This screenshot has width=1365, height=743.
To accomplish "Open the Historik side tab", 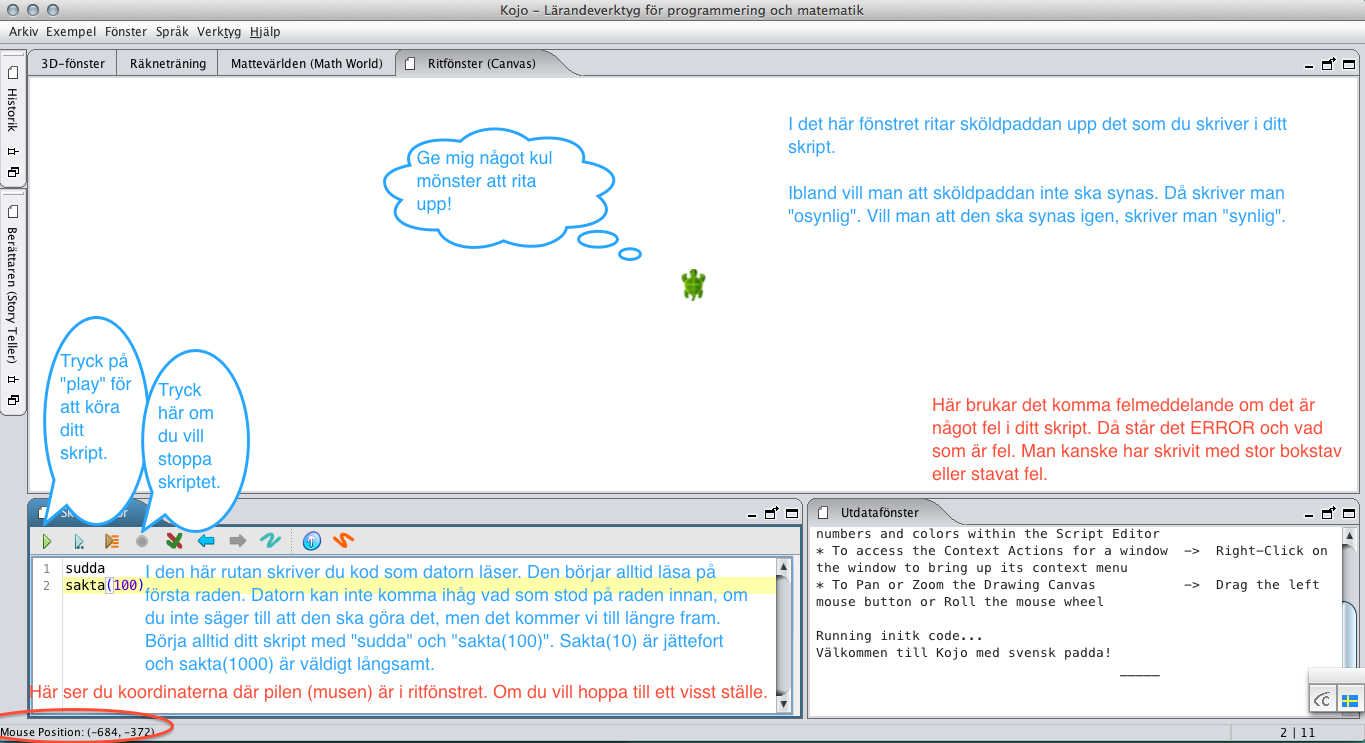I will (x=13, y=110).
